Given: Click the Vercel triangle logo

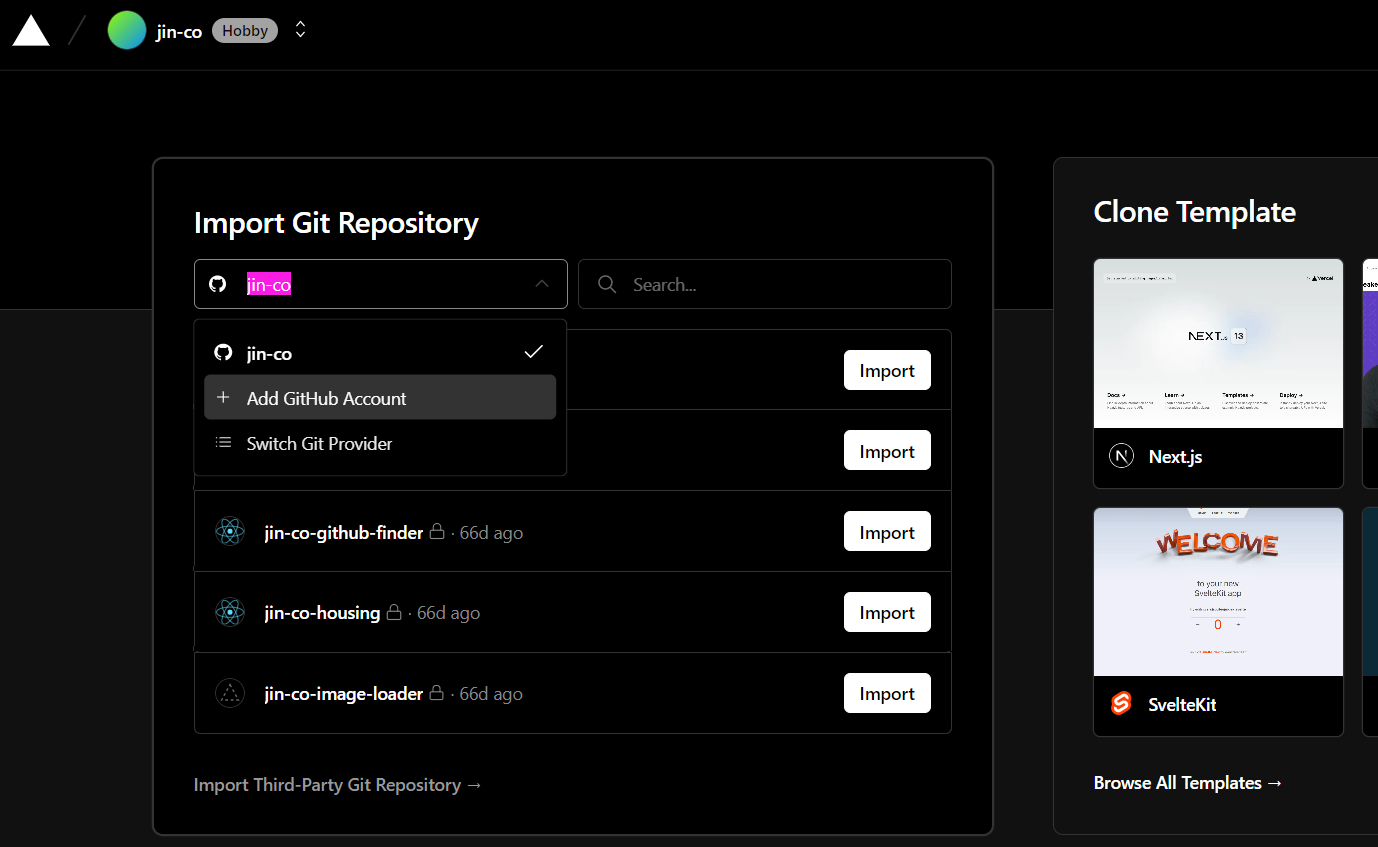Looking at the screenshot, I should click(x=31, y=31).
